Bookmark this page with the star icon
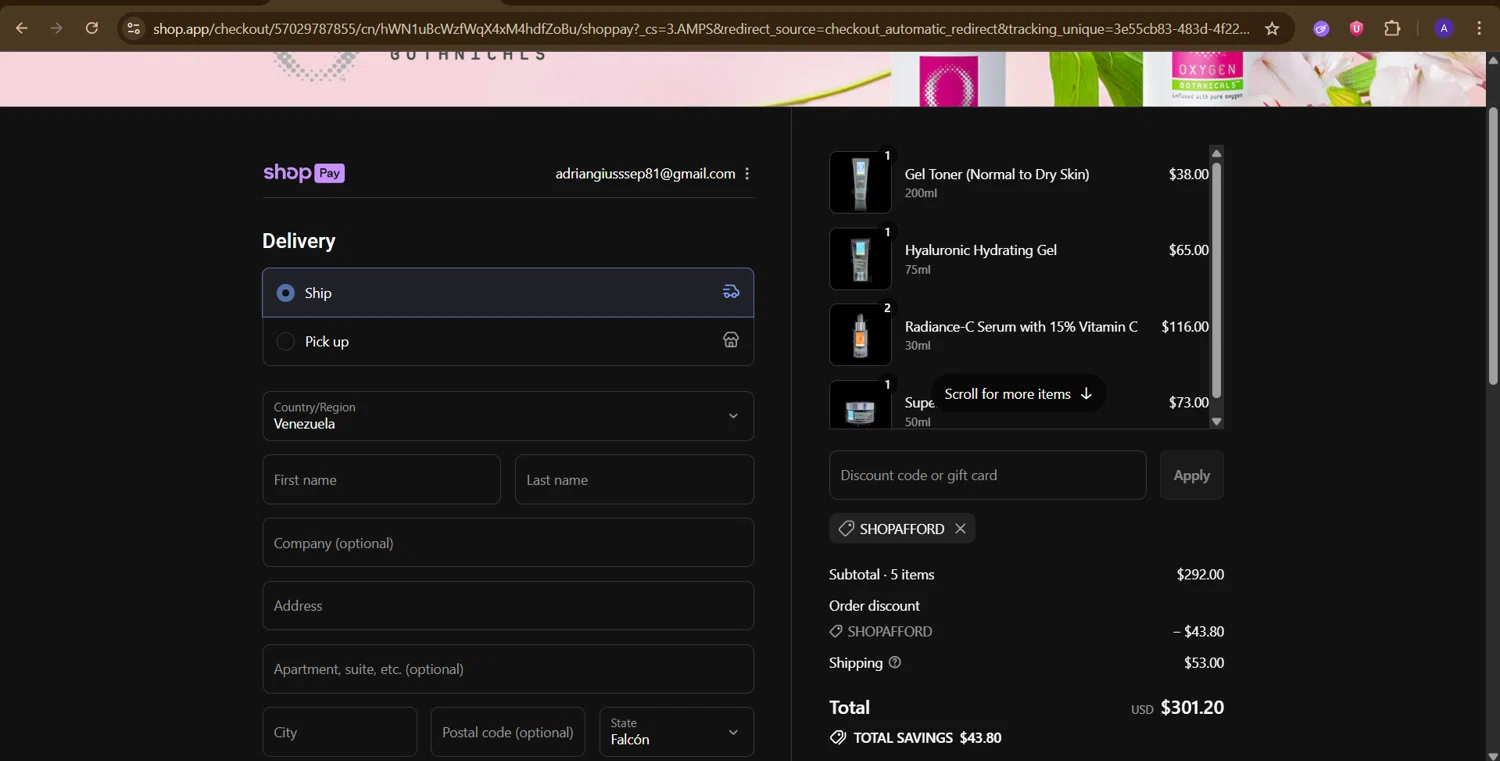1500x761 pixels. click(1272, 29)
